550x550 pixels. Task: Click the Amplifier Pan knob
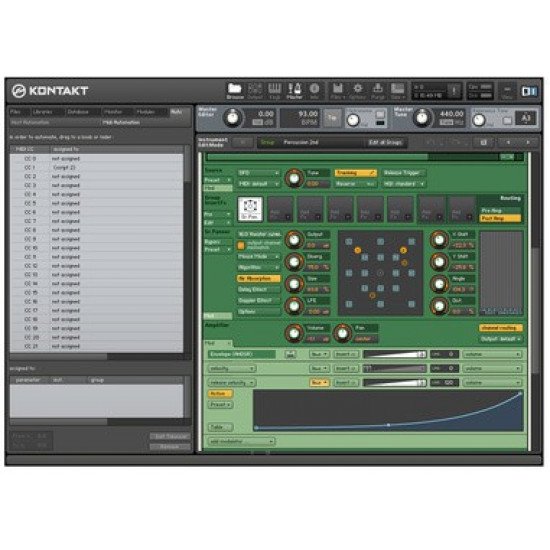point(342,333)
